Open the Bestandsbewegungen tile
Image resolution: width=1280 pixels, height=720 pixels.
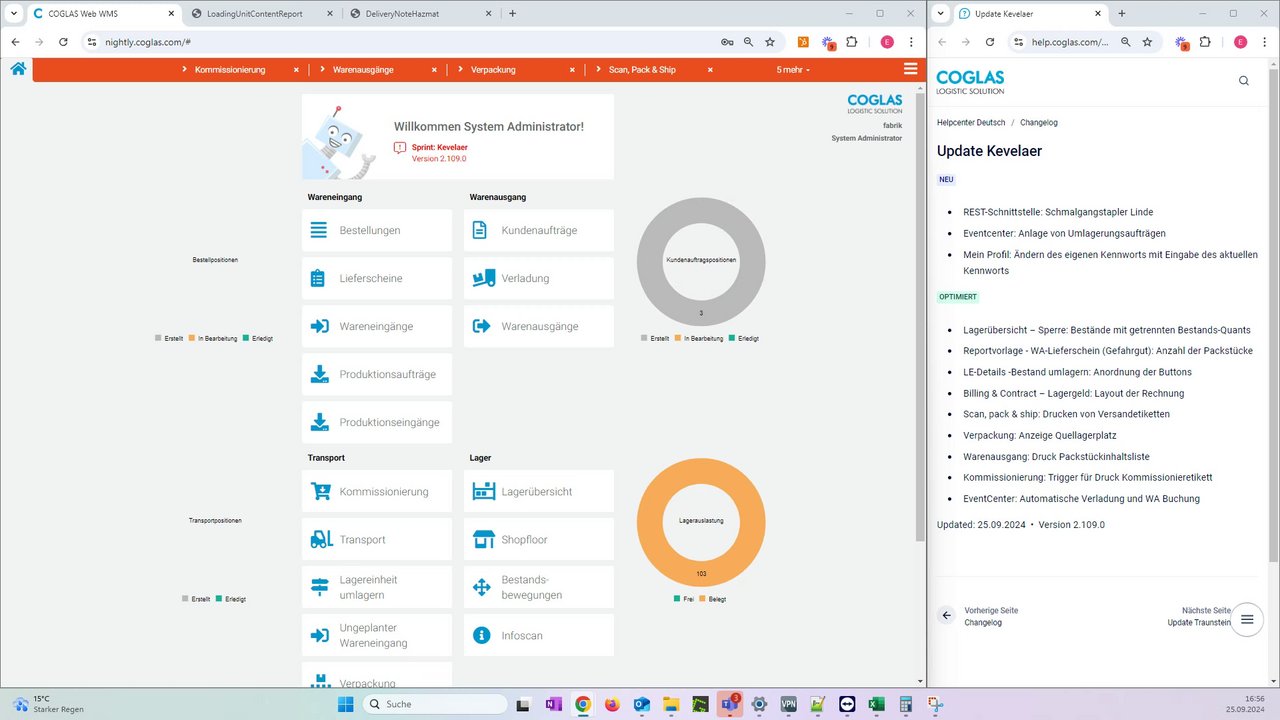tap(539, 587)
